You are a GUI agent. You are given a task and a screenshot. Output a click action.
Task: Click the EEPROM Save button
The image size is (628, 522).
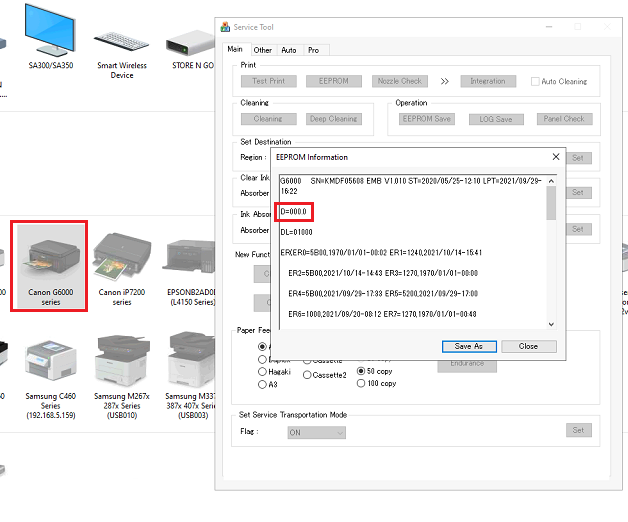coord(427,119)
